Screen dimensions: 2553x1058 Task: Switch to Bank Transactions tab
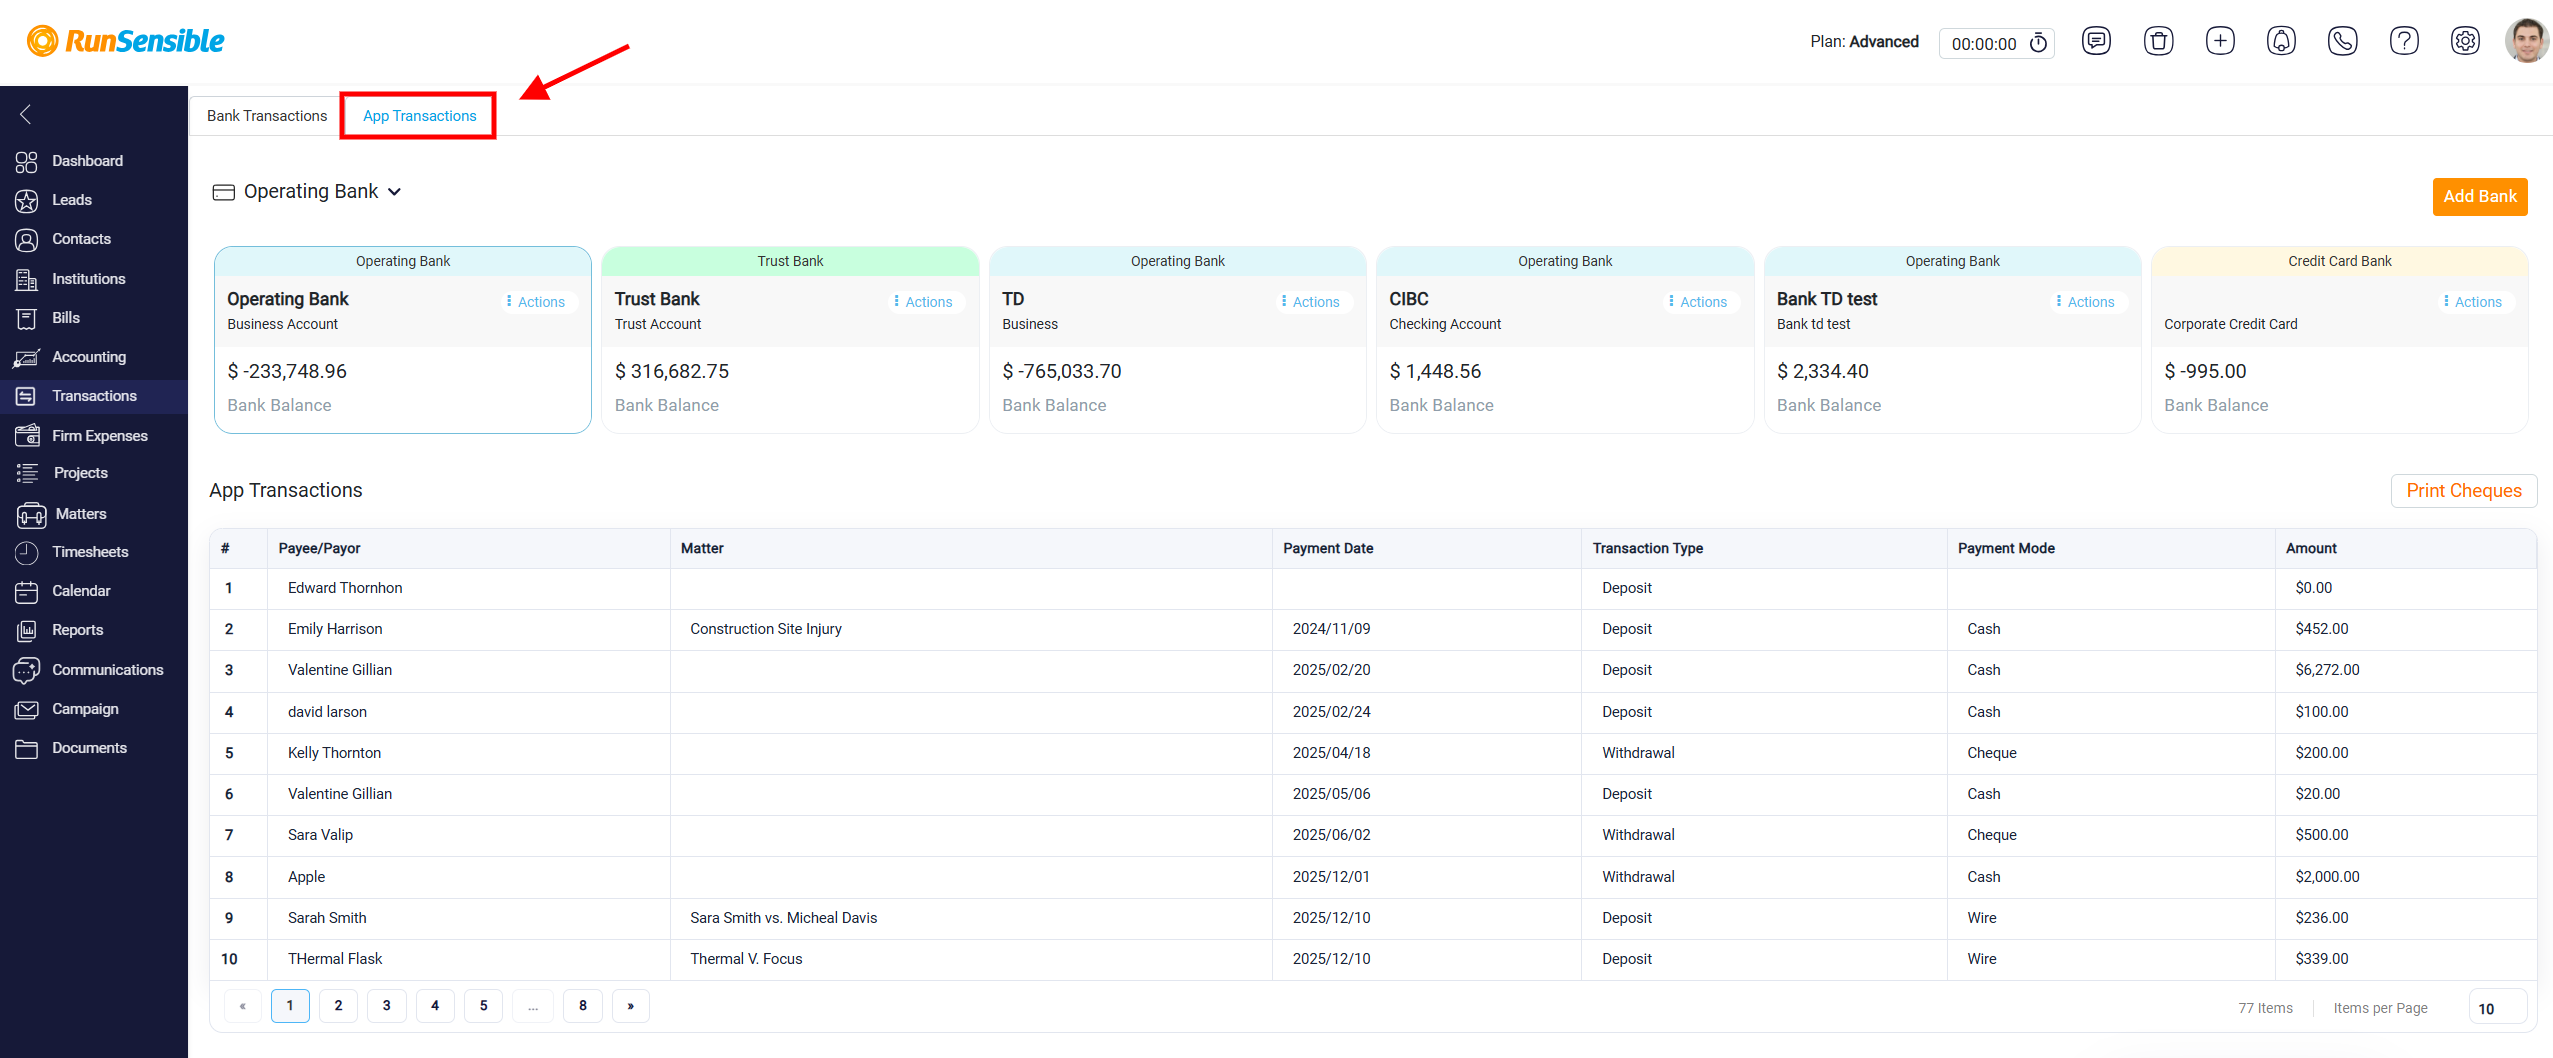point(267,116)
